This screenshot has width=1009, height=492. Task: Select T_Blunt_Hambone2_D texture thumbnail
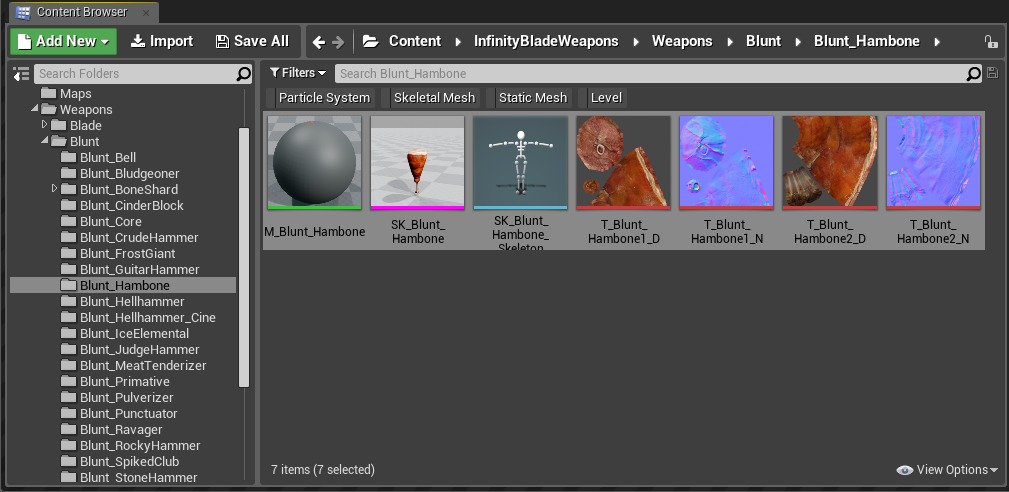(830, 163)
